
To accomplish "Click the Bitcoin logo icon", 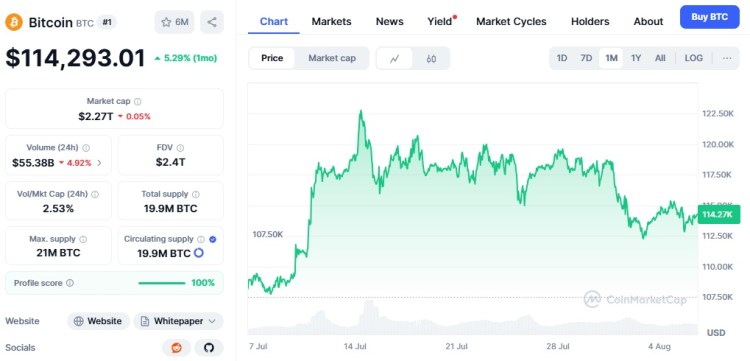I will pos(14,22).
